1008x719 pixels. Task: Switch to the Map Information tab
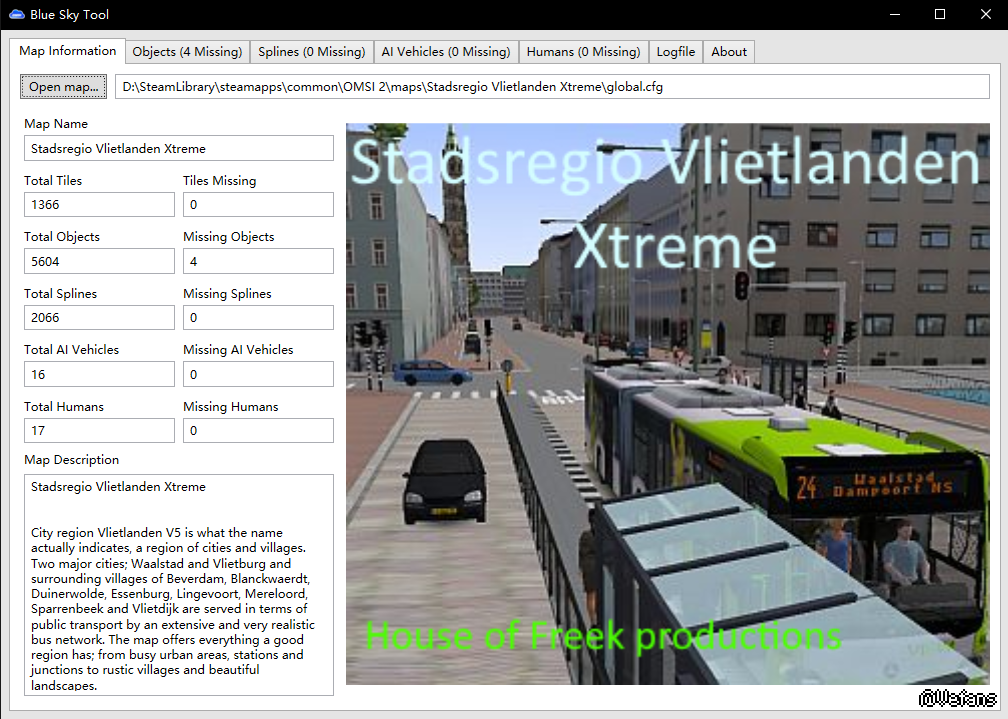point(68,51)
